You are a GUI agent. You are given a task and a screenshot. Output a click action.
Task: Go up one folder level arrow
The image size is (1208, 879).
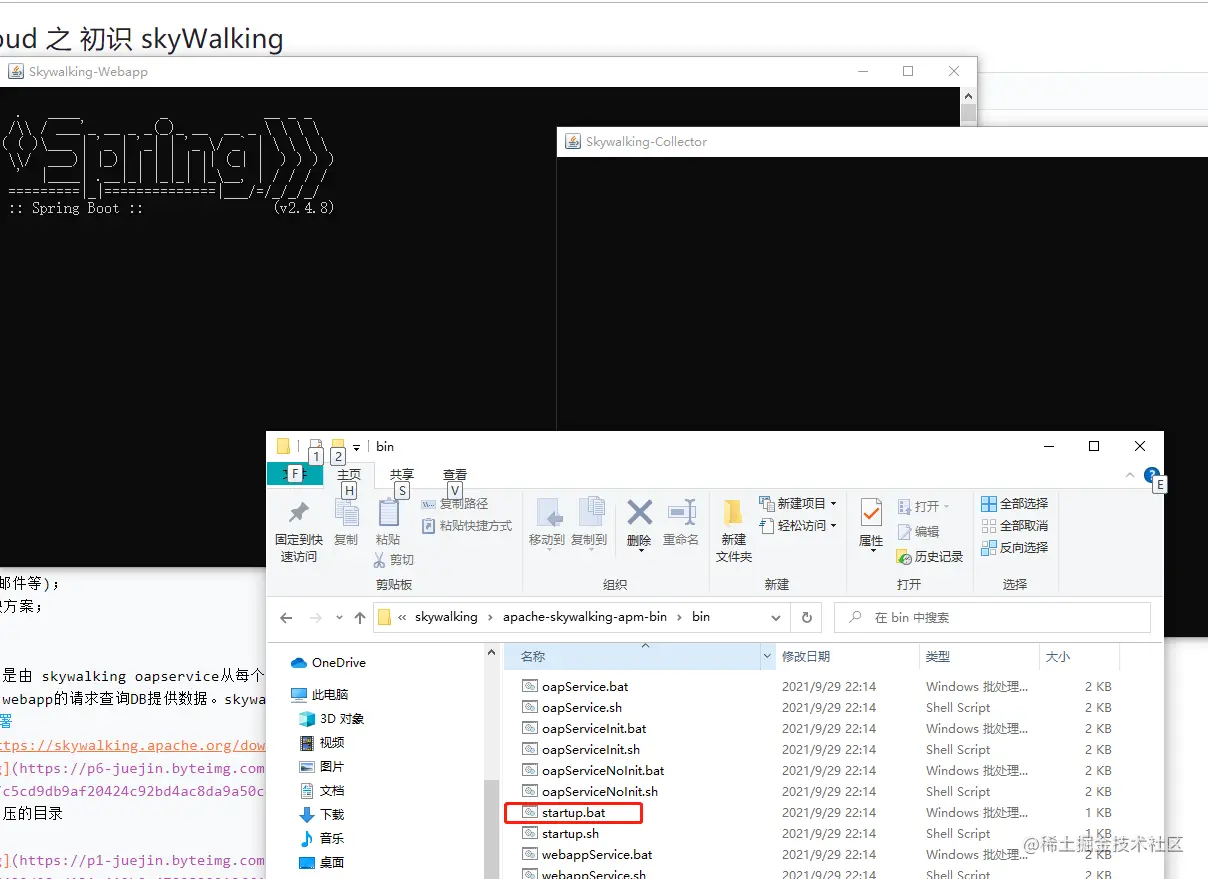tap(359, 618)
